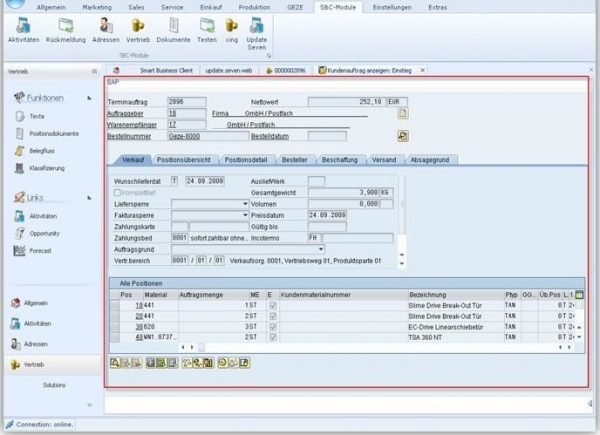The image size is (600, 435).
Task: Click the Zahlungsbed code field 0001
Action: 179,238
